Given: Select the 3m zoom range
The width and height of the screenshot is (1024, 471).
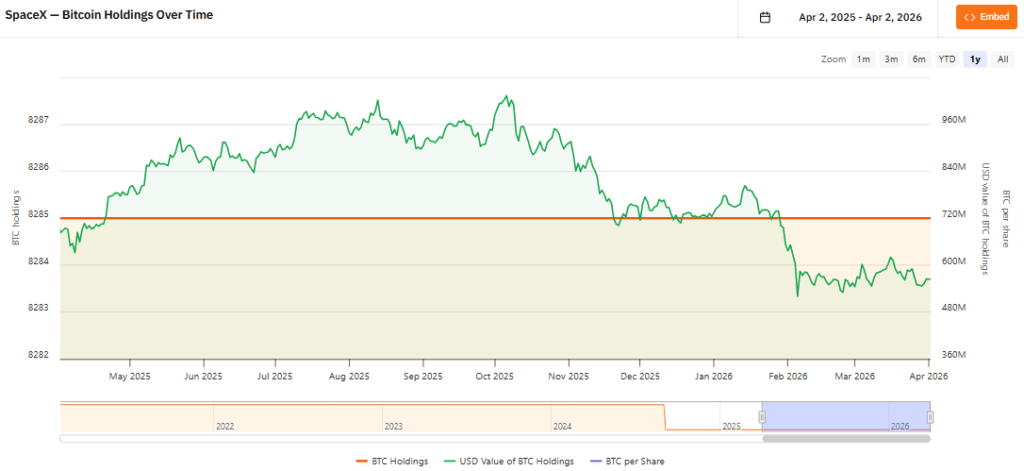Looking at the screenshot, I should [891, 60].
